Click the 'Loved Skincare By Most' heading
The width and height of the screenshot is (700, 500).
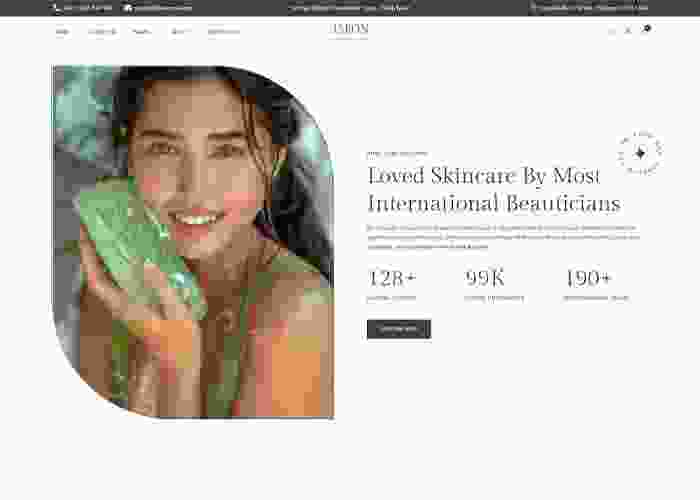(x=484, y=176)
